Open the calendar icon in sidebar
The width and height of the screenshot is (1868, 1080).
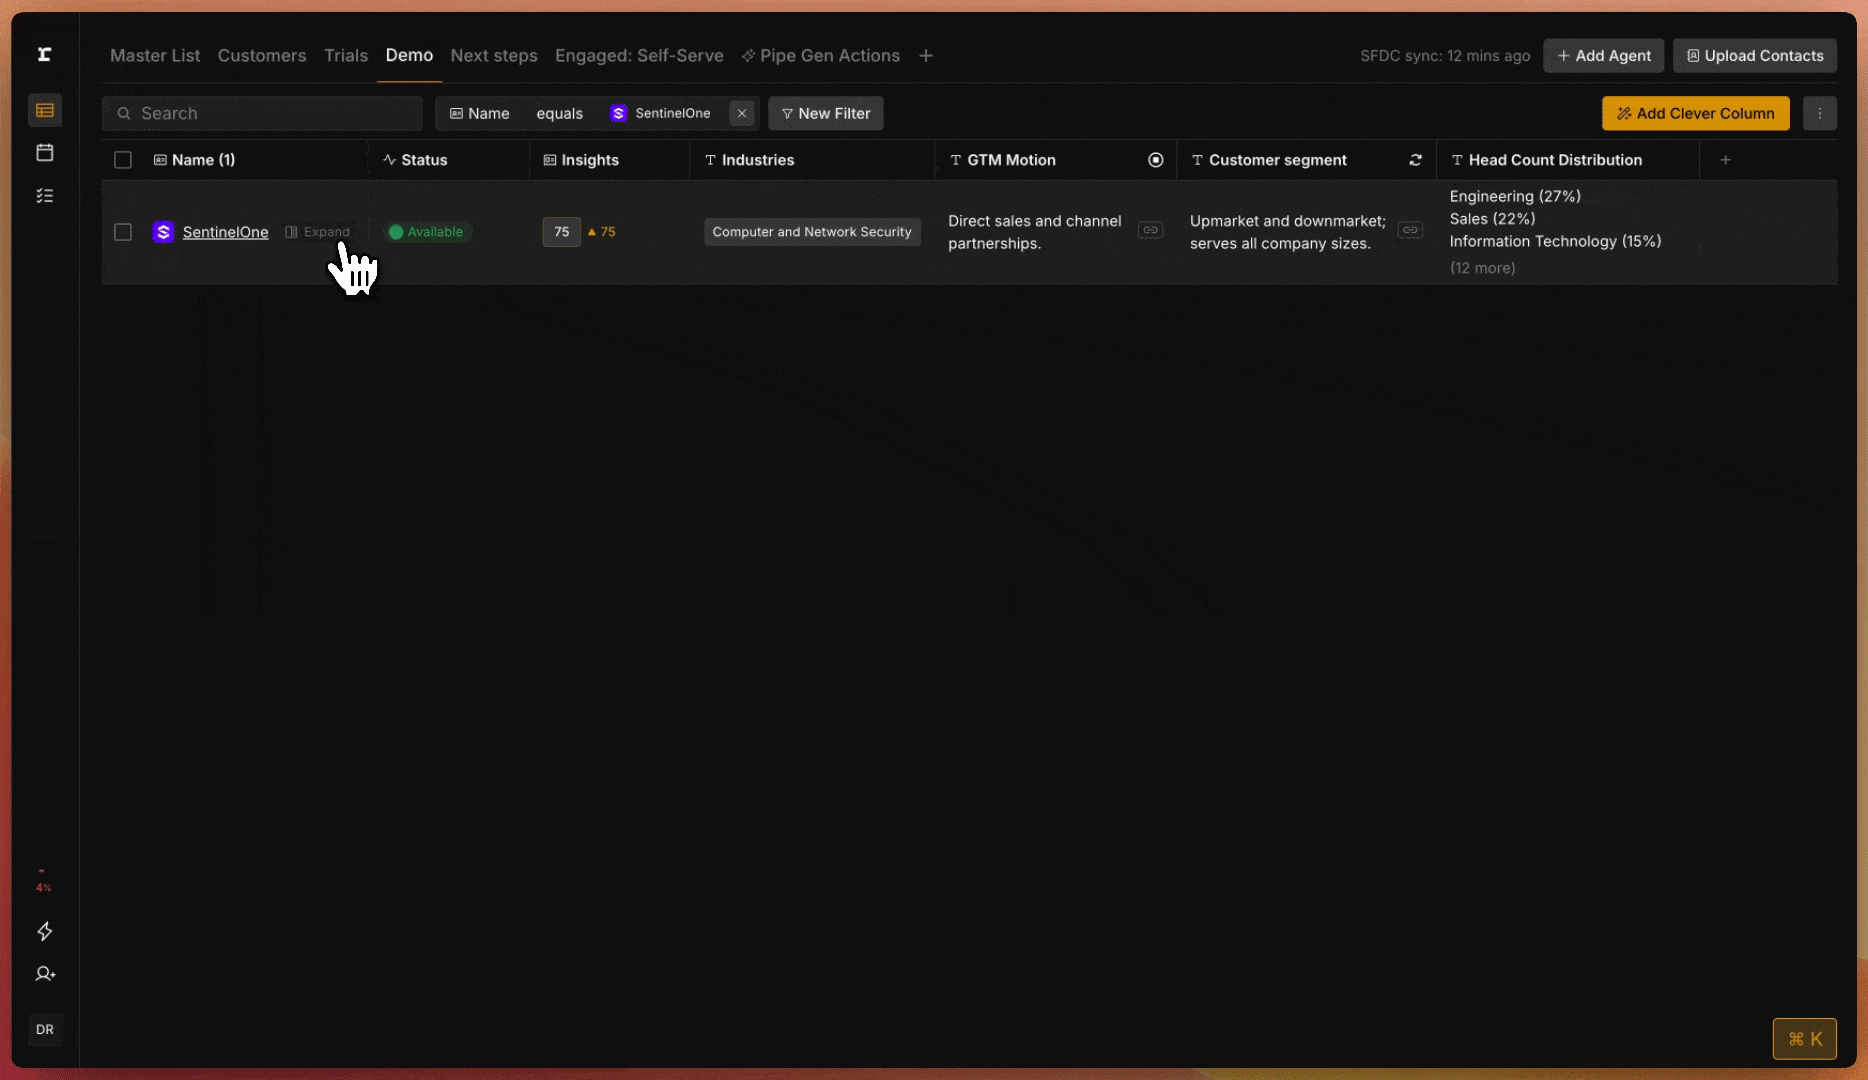[x=45, y=153]
